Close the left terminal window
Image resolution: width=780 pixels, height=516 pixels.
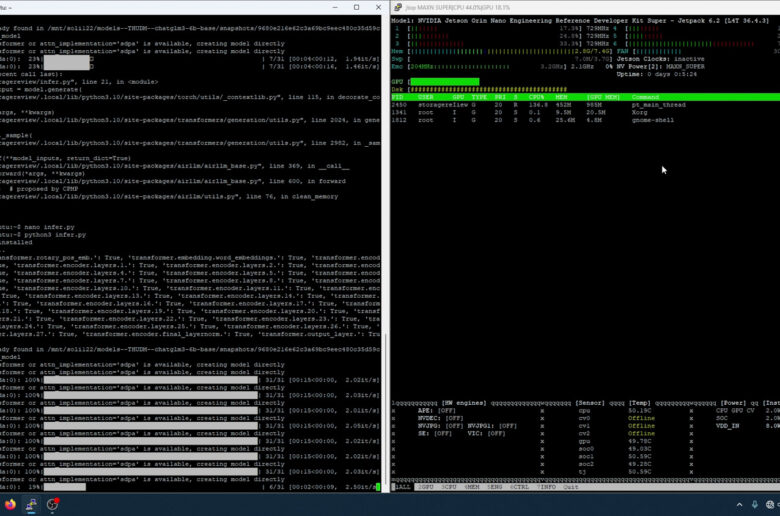[x=378, y=7]
